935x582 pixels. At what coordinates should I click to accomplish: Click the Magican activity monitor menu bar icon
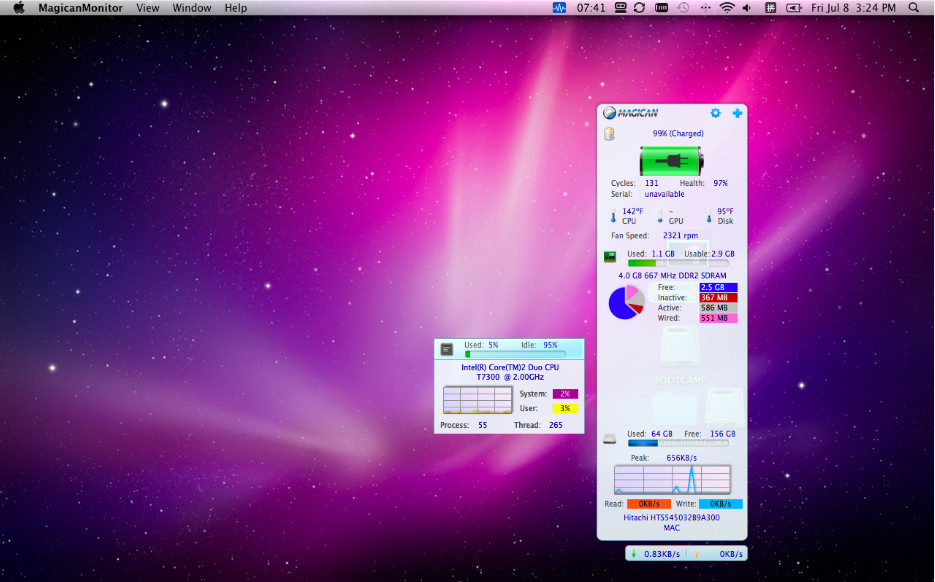tap(559, 8)
